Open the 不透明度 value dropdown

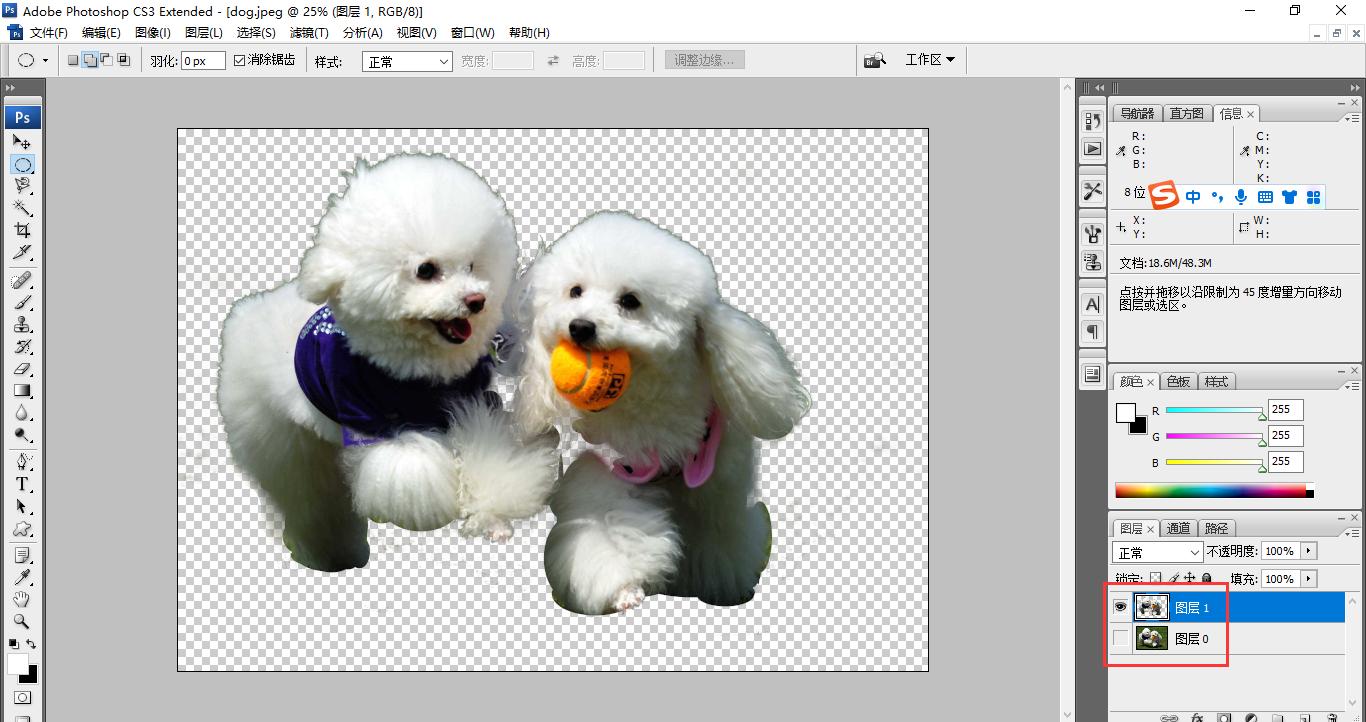pyautogui.click(x=1306, y=551)
